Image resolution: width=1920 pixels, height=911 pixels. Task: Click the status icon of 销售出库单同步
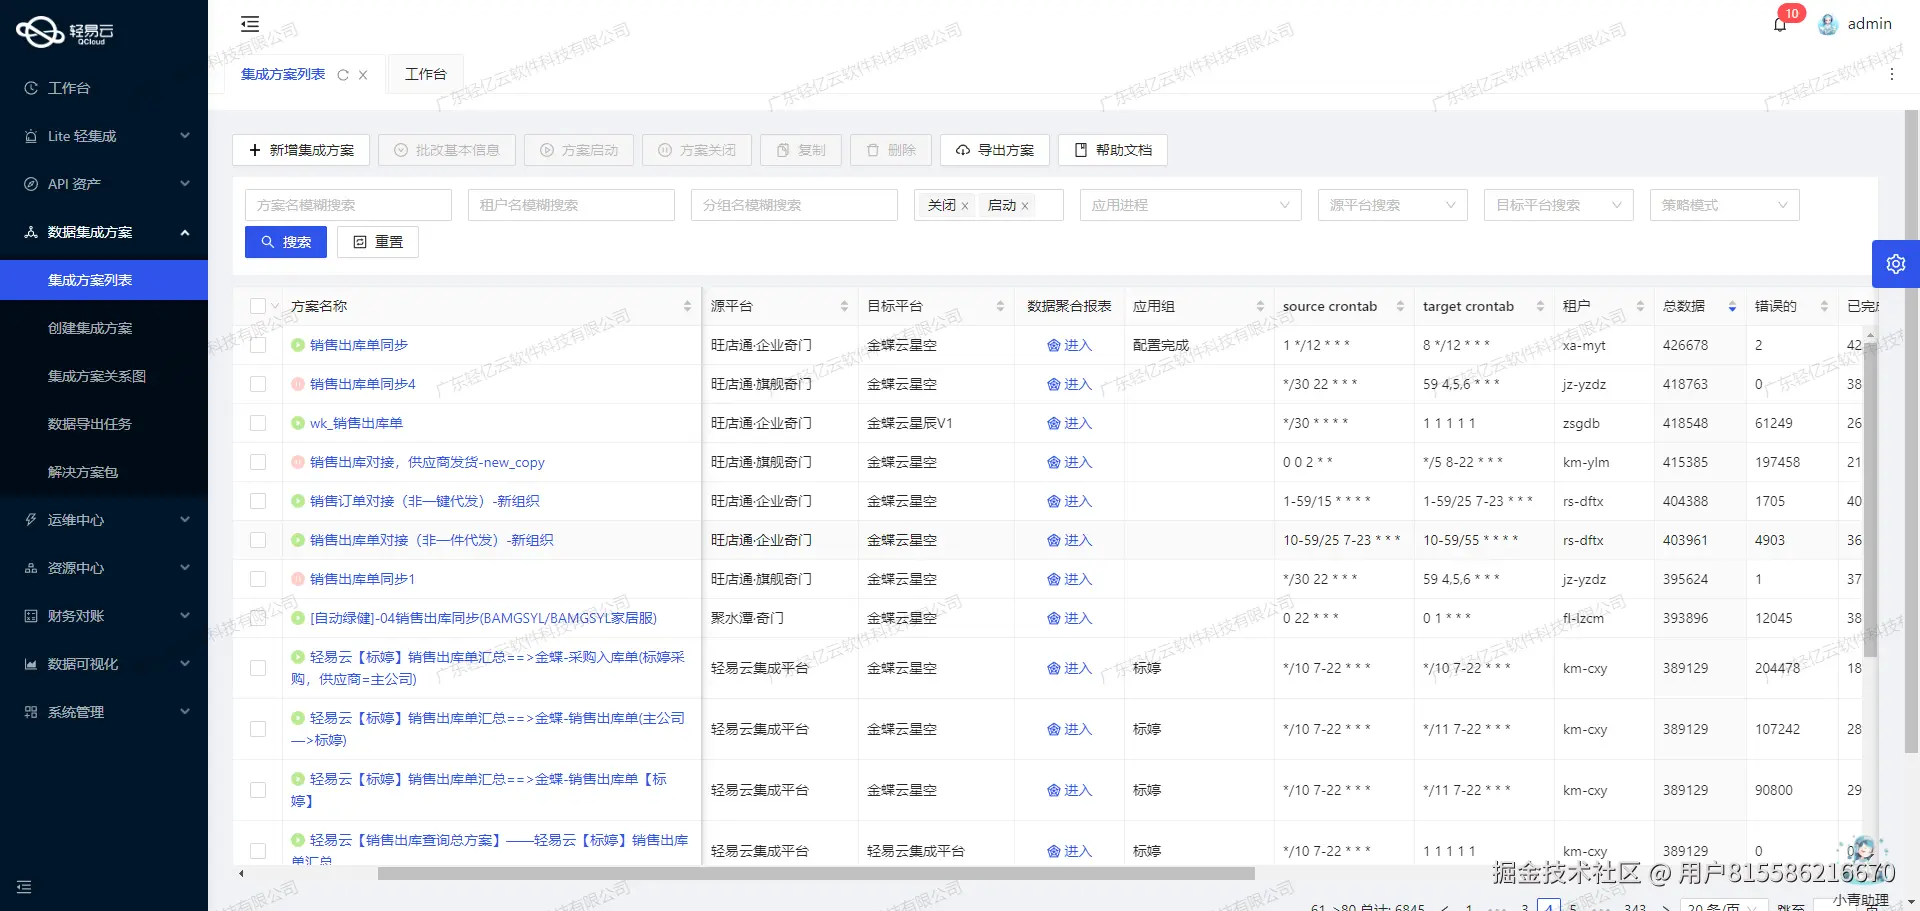[x=298, y=345]
